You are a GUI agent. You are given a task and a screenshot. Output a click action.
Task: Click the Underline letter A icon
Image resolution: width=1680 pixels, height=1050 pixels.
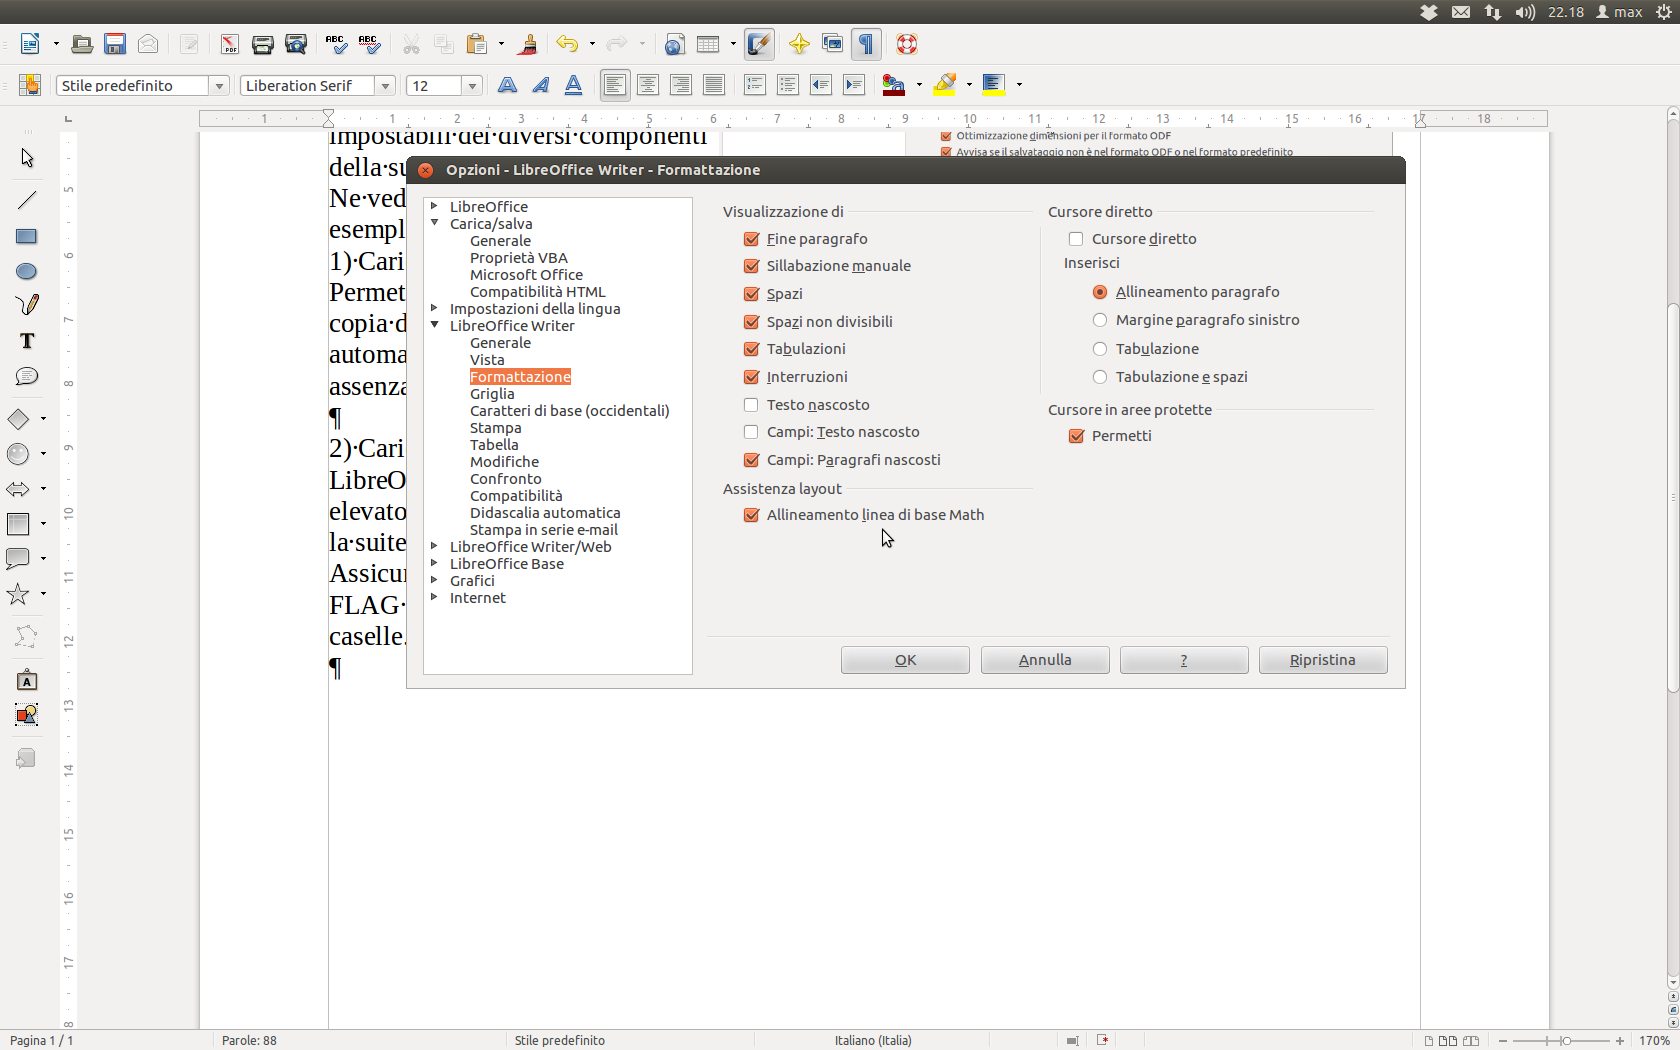click(x=573, y=85)
